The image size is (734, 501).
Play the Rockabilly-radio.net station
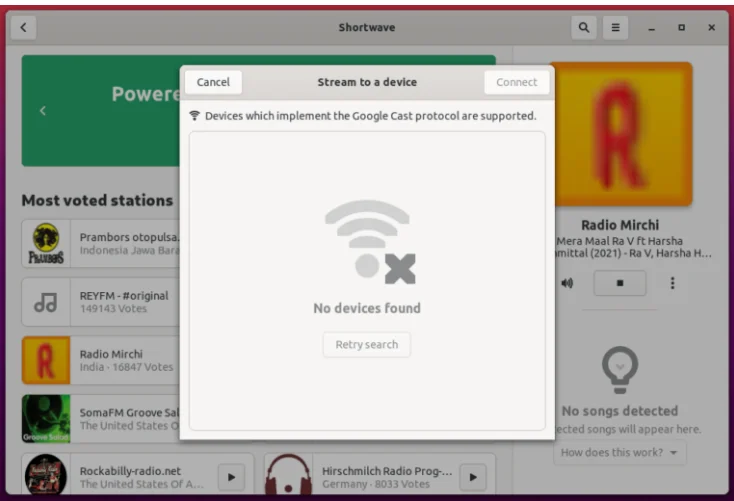tap(231, 477)
